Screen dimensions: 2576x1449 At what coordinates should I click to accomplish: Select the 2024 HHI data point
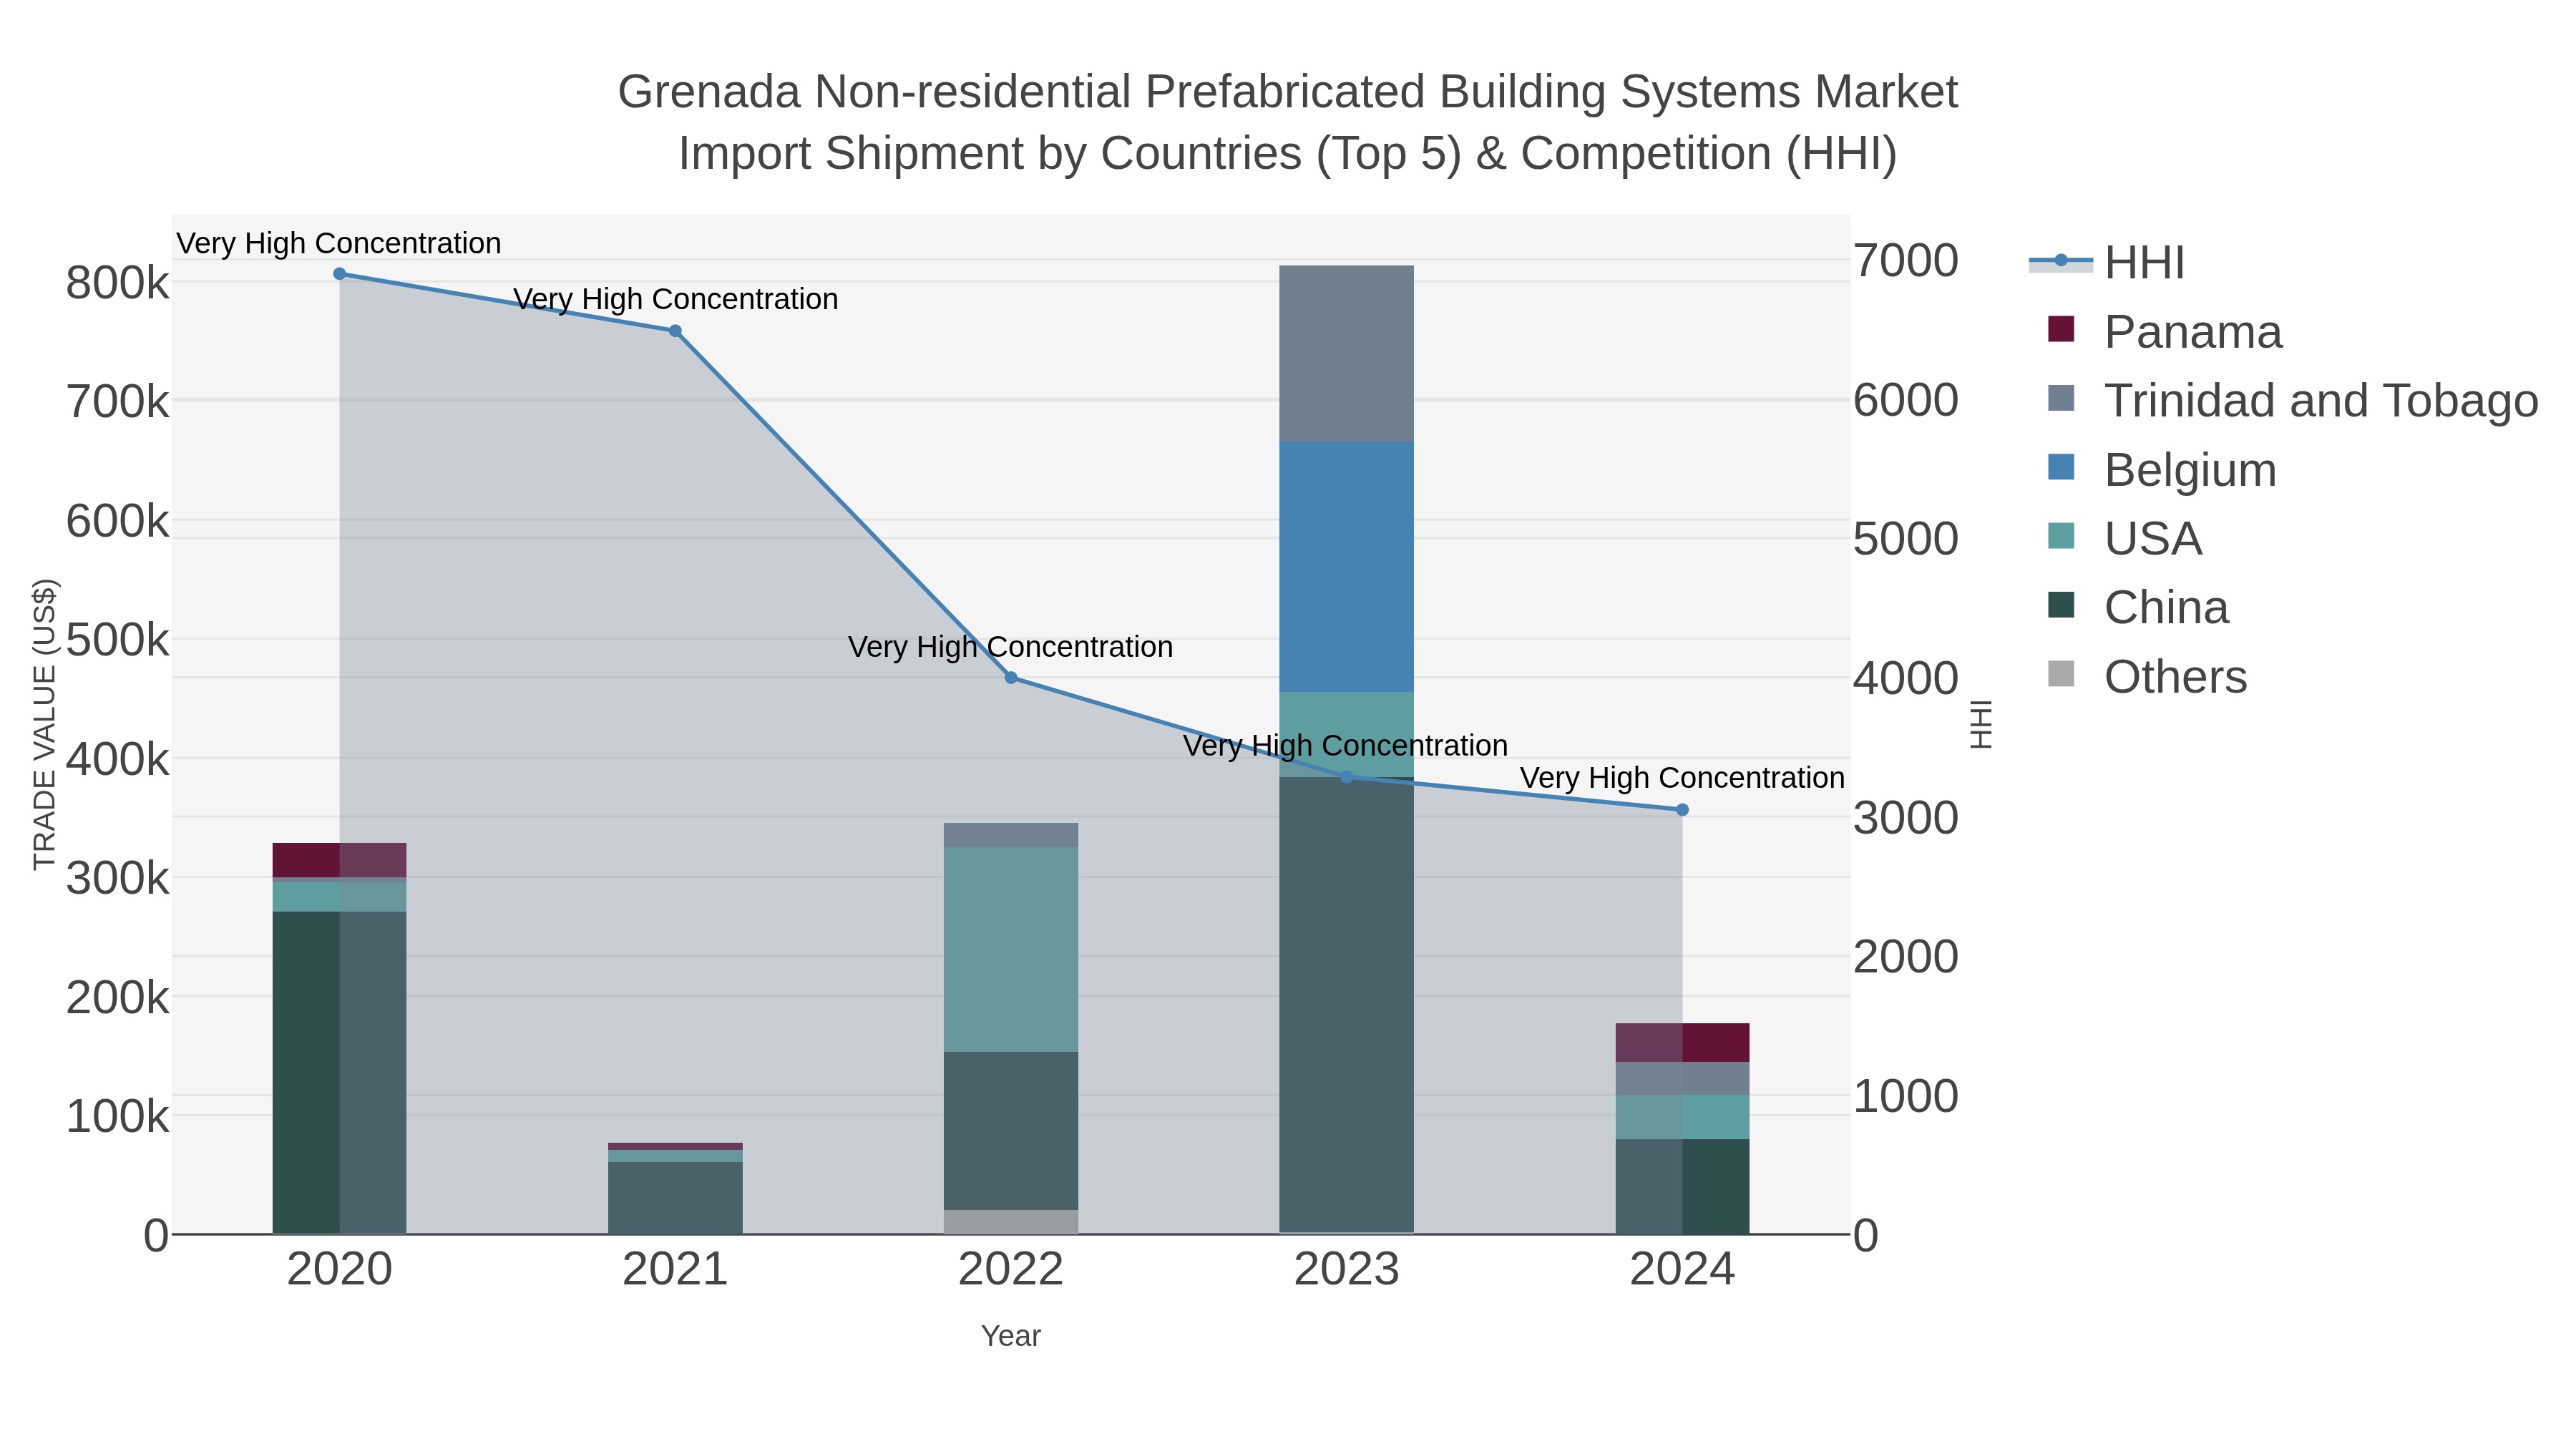(x=1682, y=810)
